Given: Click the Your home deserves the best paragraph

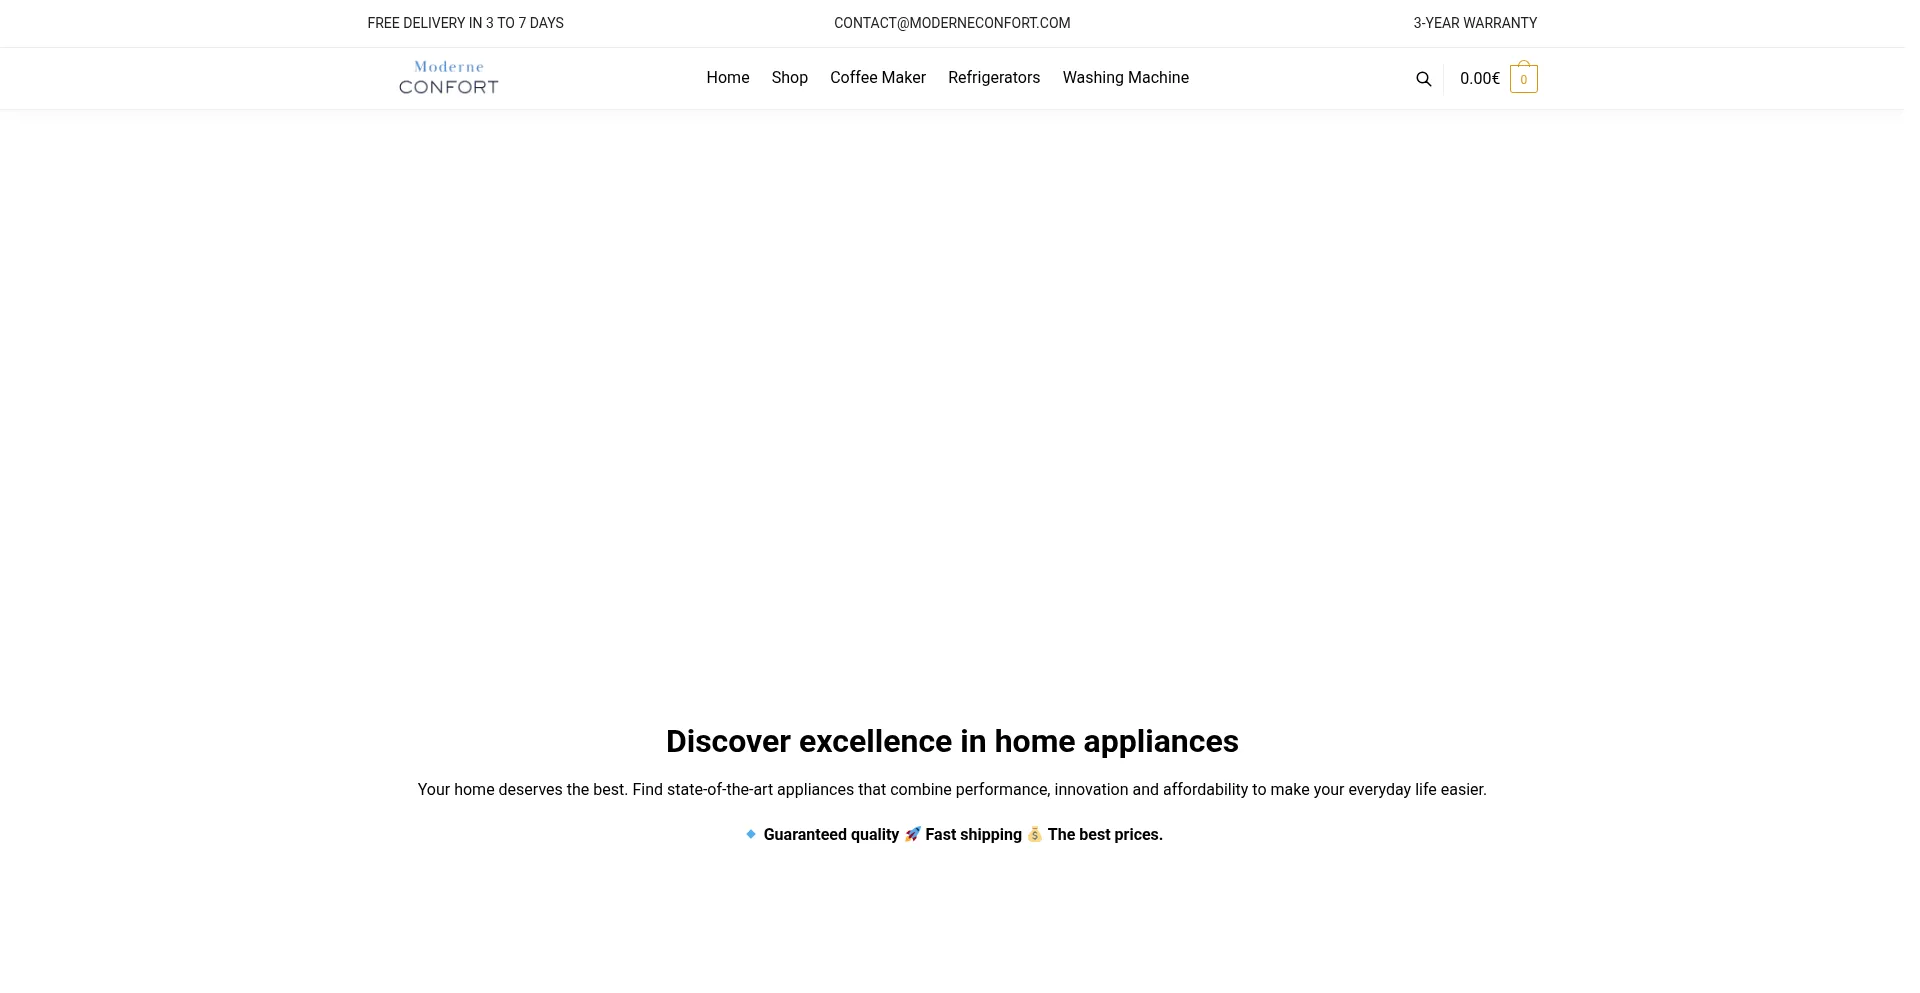Looking at the screenshot, I should coord(951,790).
